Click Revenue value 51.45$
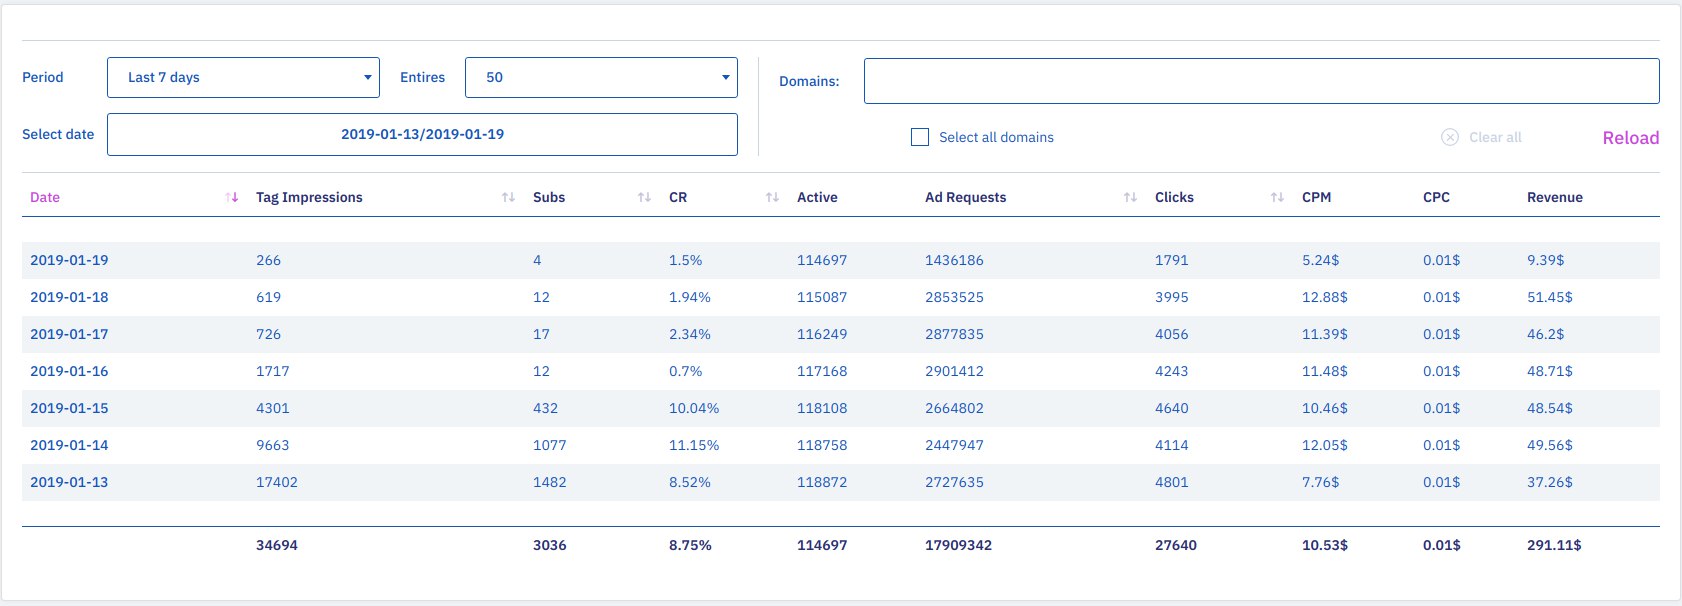Screen dimensions: 1682x606 click(x=1550, y=297)
